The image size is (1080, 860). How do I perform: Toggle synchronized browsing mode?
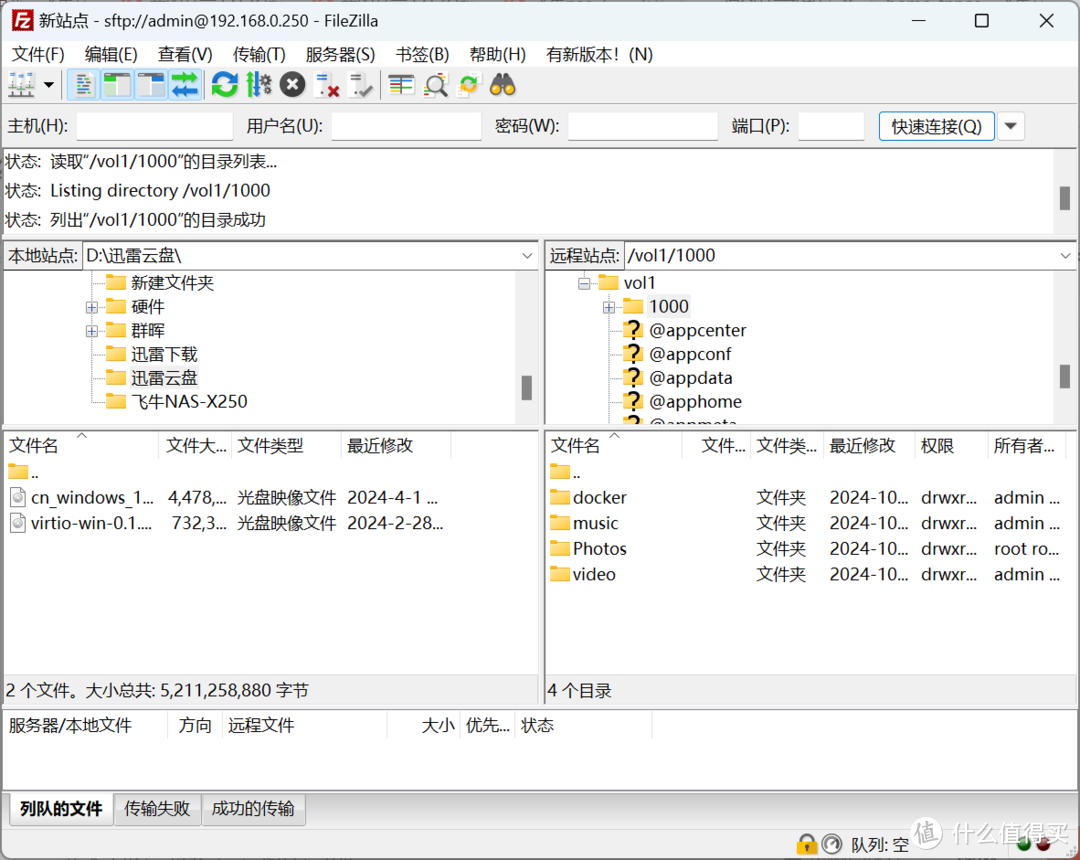coord(469,85)
